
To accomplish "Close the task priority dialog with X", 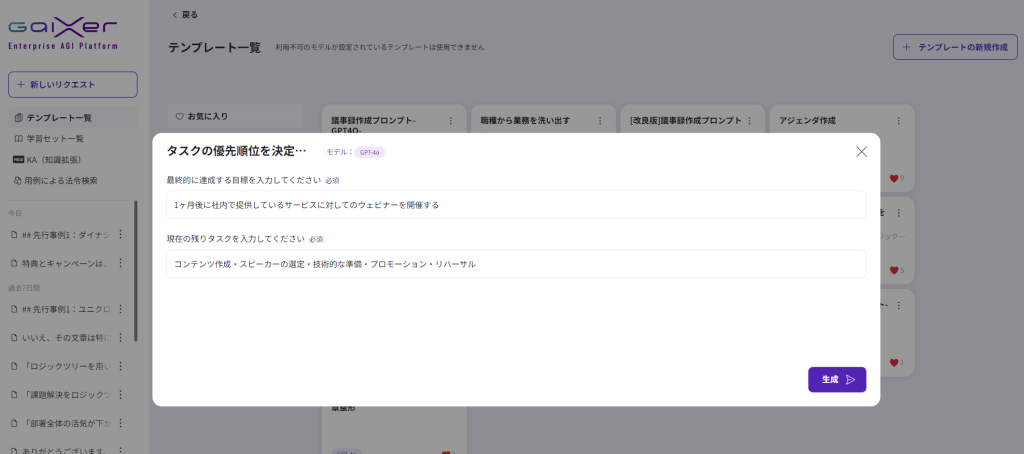I will (x=861, y=152).
